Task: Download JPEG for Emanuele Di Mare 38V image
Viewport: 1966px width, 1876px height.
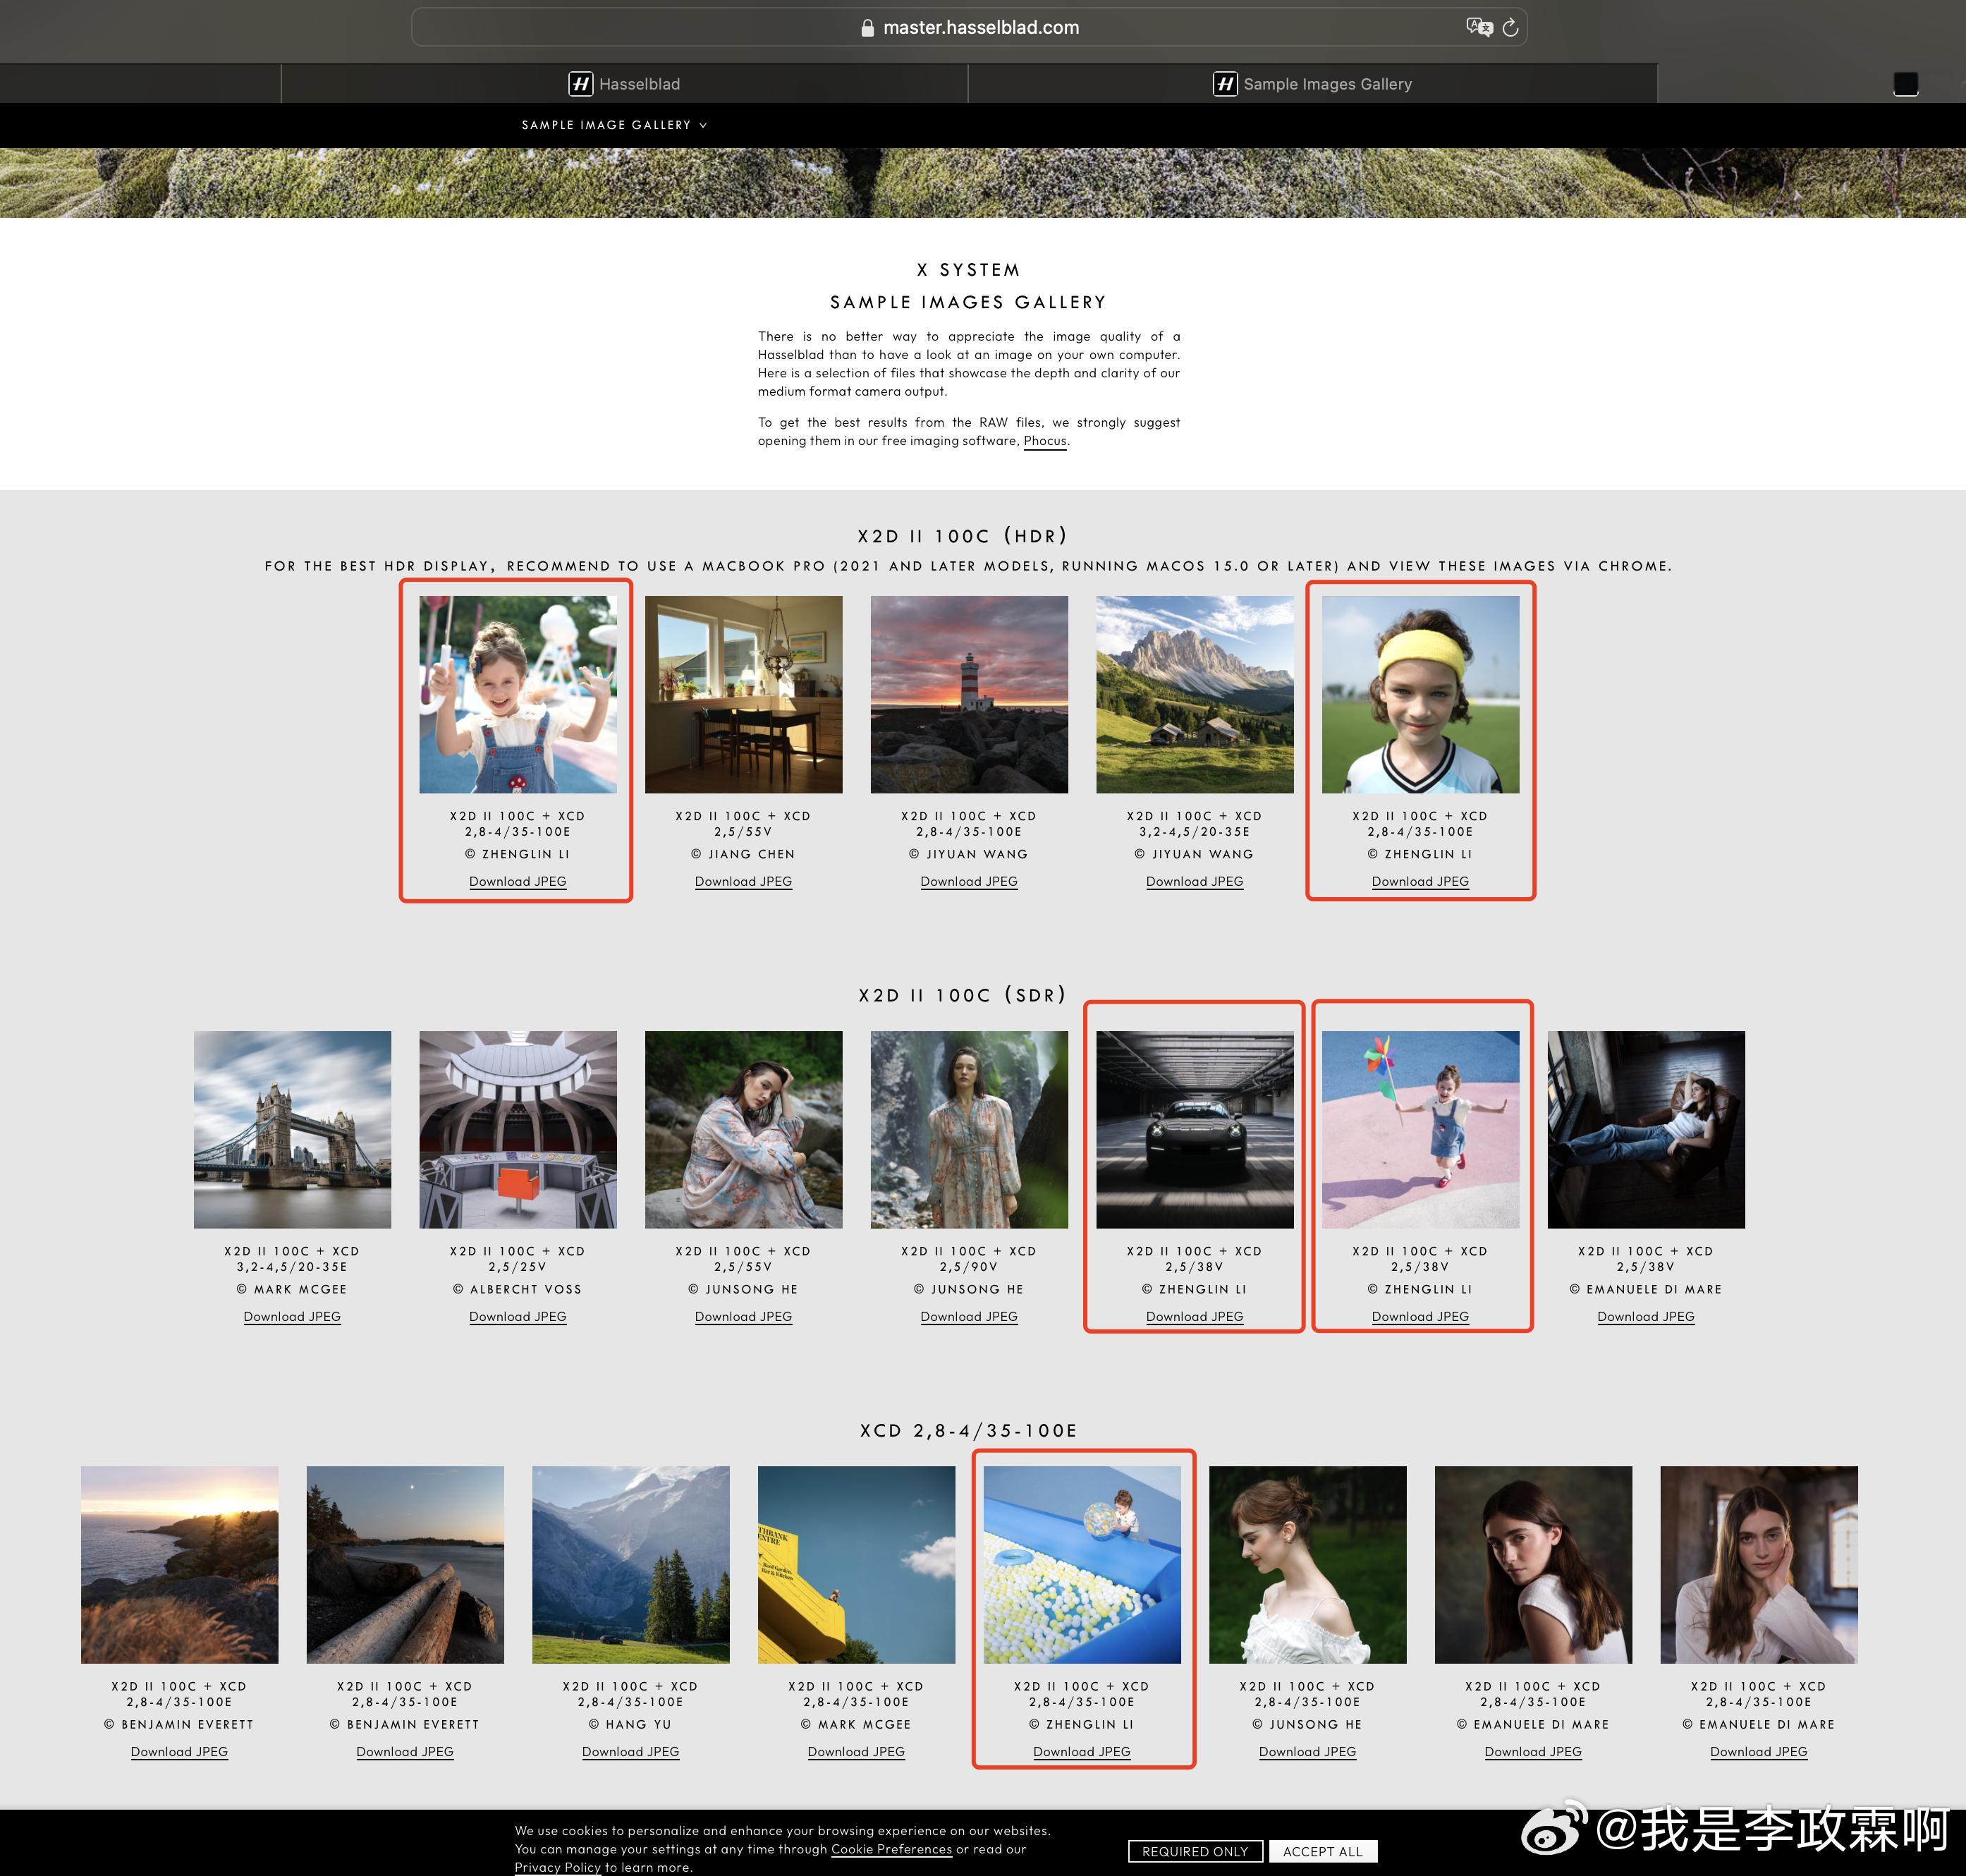Action: pyautogui.click(x=1646, y=1316)
